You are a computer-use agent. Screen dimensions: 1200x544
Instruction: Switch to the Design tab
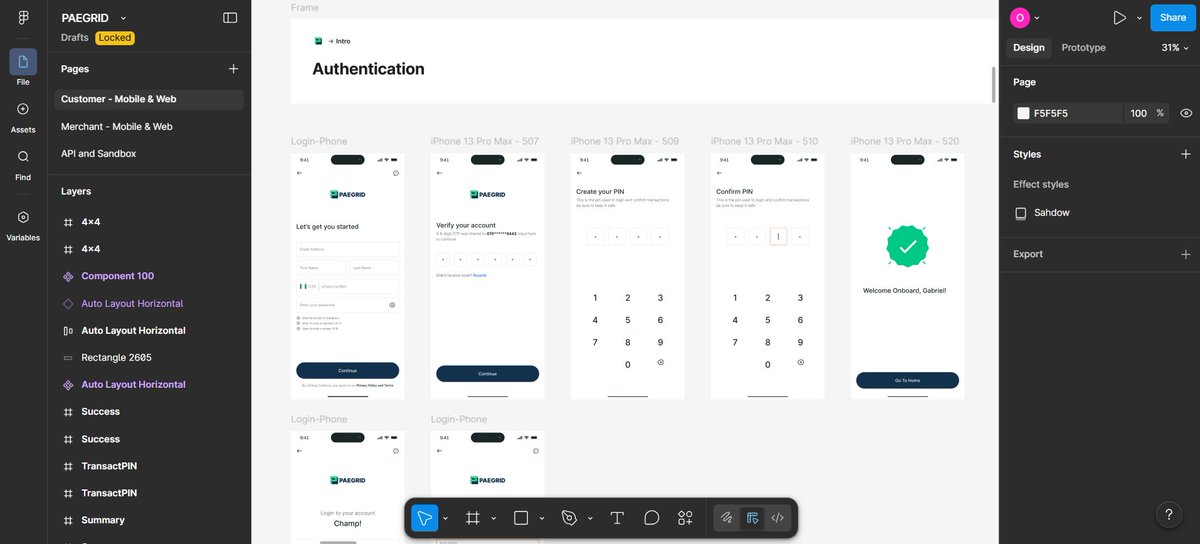point(1028,47)
